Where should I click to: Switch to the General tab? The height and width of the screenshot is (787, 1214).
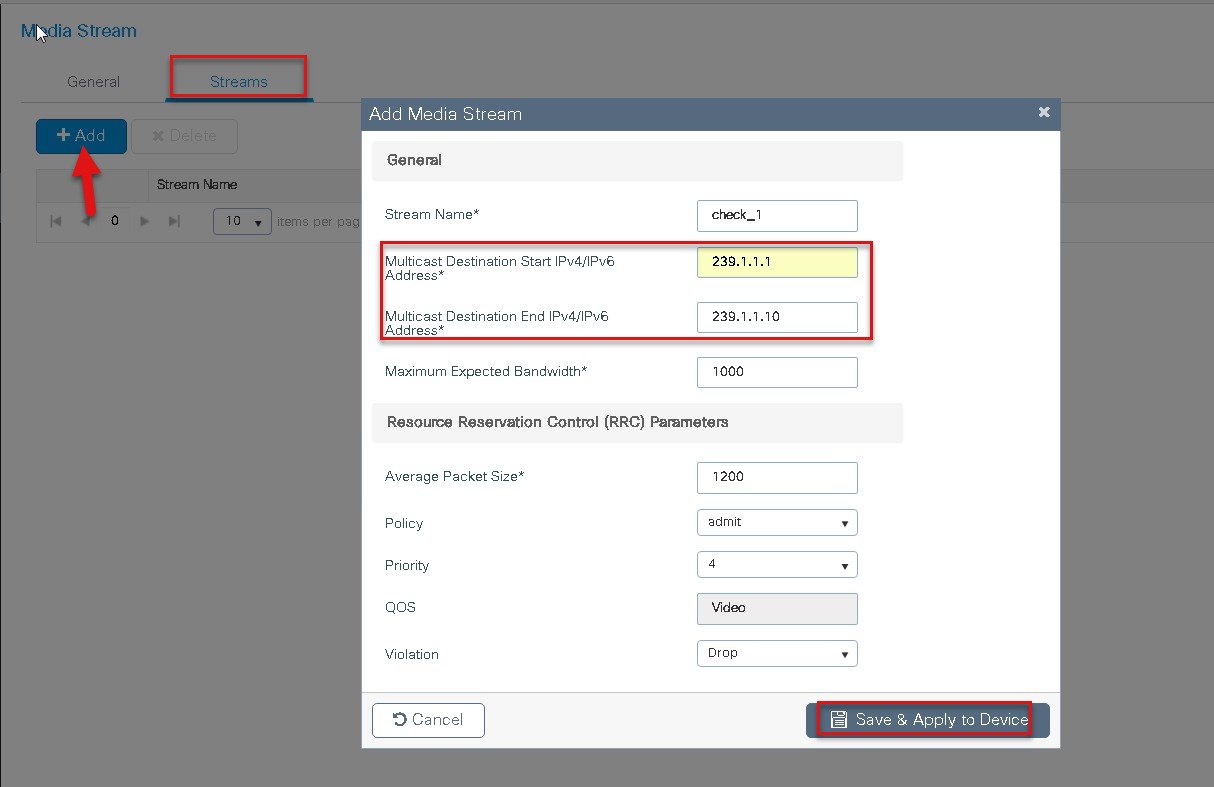pos(94,82)
